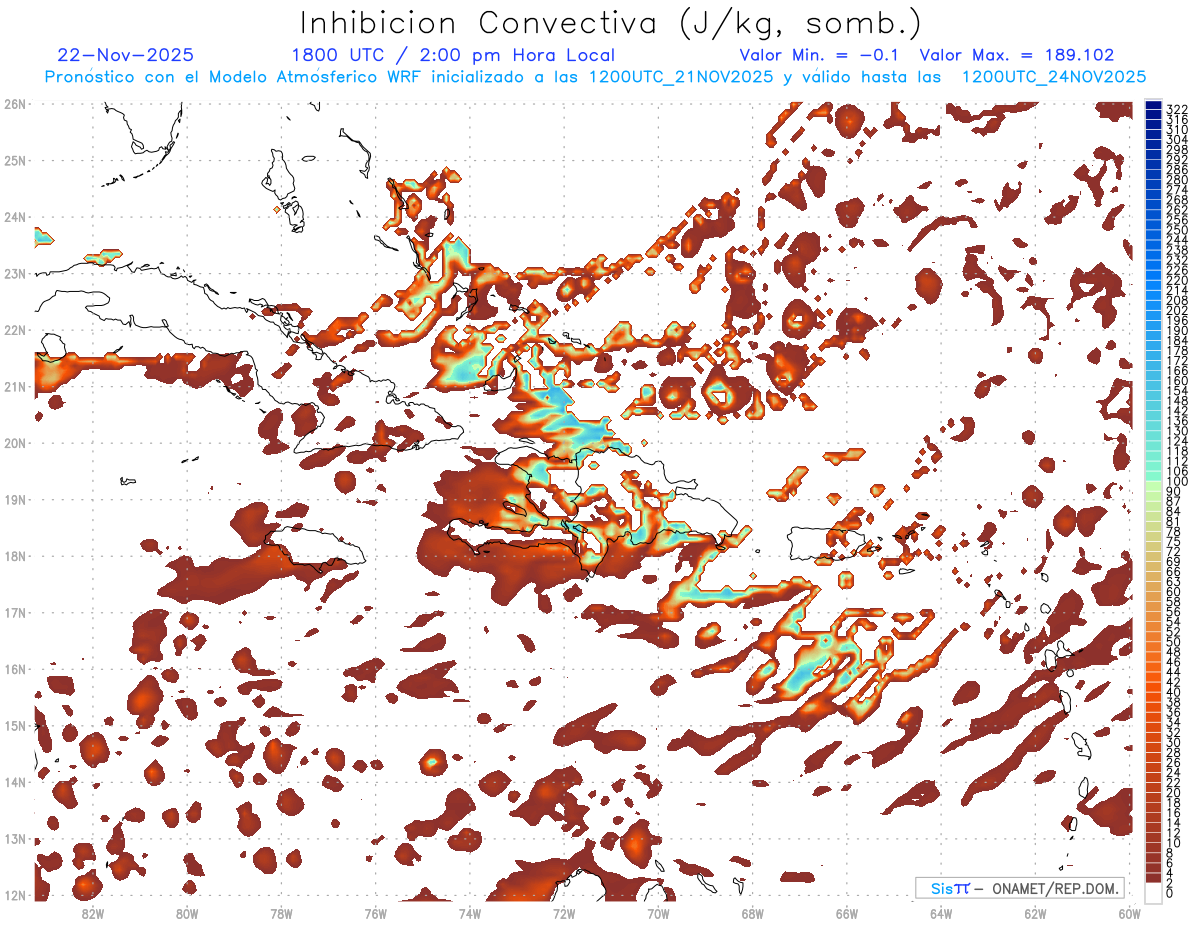This screenshot has width=1200, height=927.
Task: Click the 80W longitude label
Action: point(187,913)
